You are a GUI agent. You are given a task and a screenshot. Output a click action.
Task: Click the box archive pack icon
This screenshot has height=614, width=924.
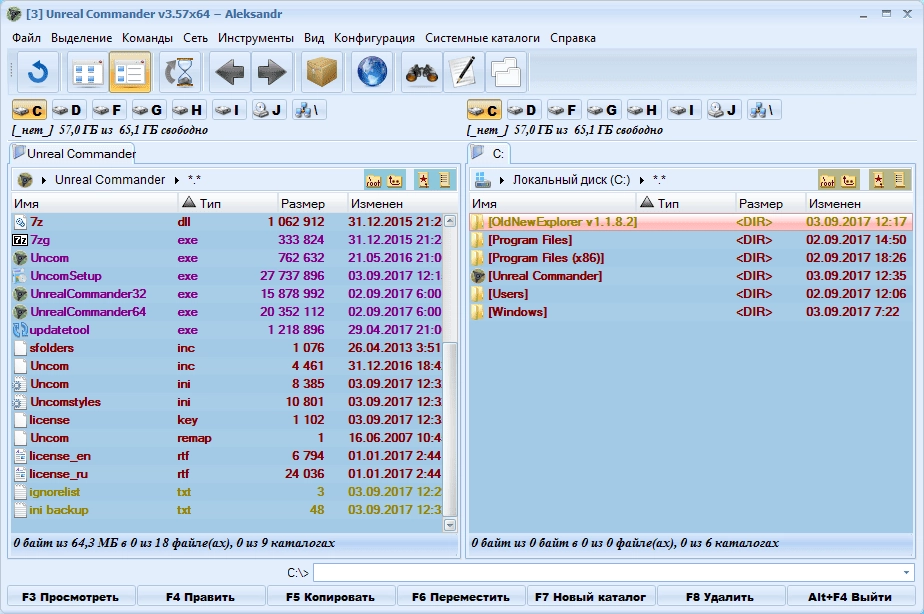tap(322, 72)
